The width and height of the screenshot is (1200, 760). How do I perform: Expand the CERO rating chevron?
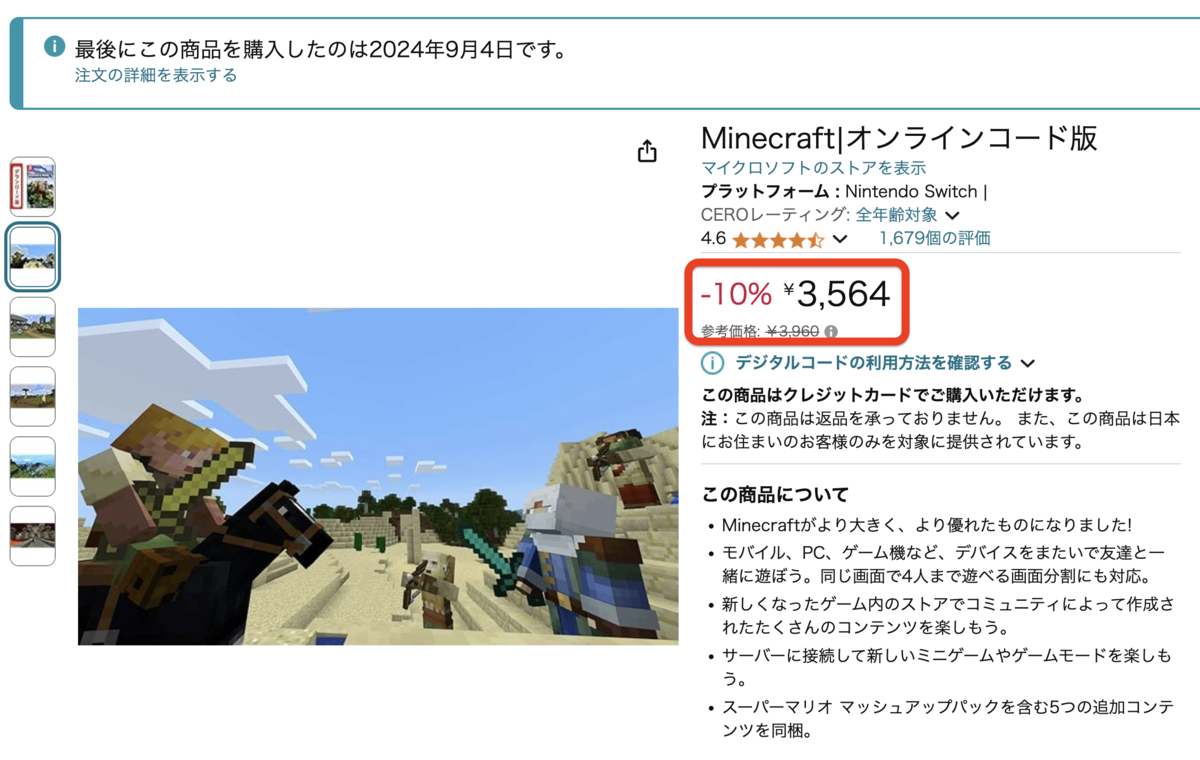[953, 215]
